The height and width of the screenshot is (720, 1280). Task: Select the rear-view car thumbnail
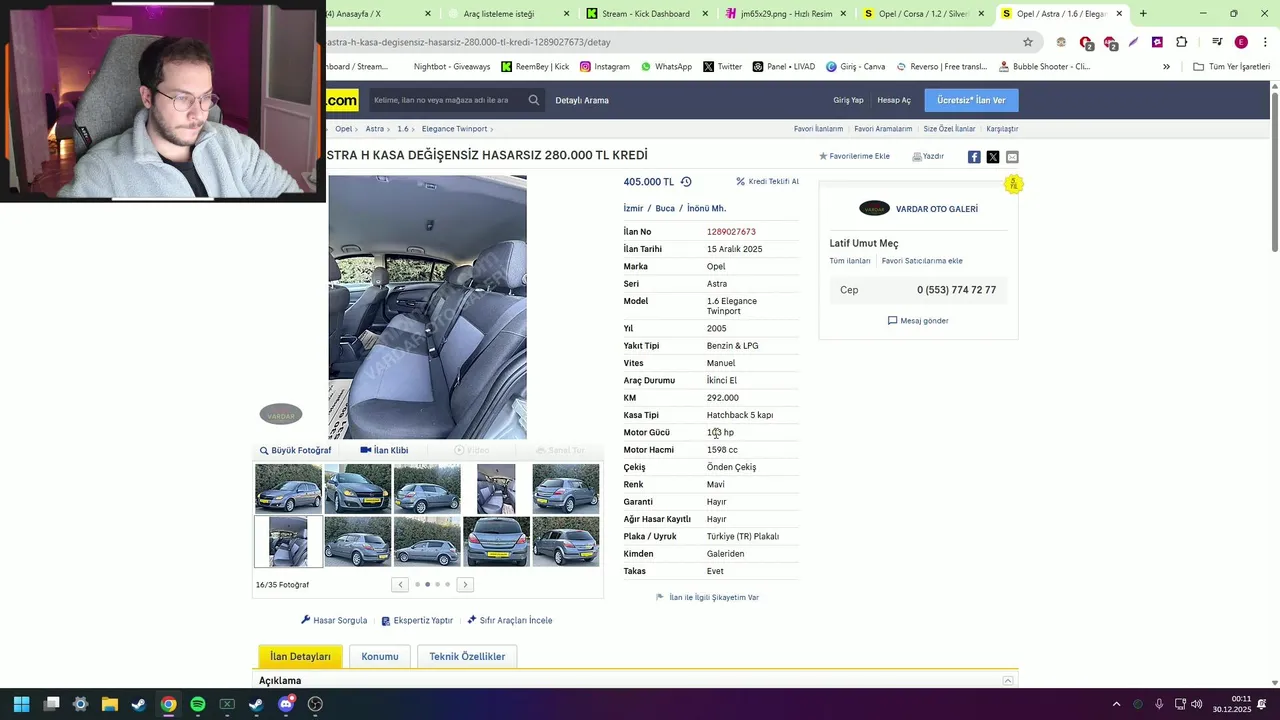pyautogui.click(x=496, y=541)
